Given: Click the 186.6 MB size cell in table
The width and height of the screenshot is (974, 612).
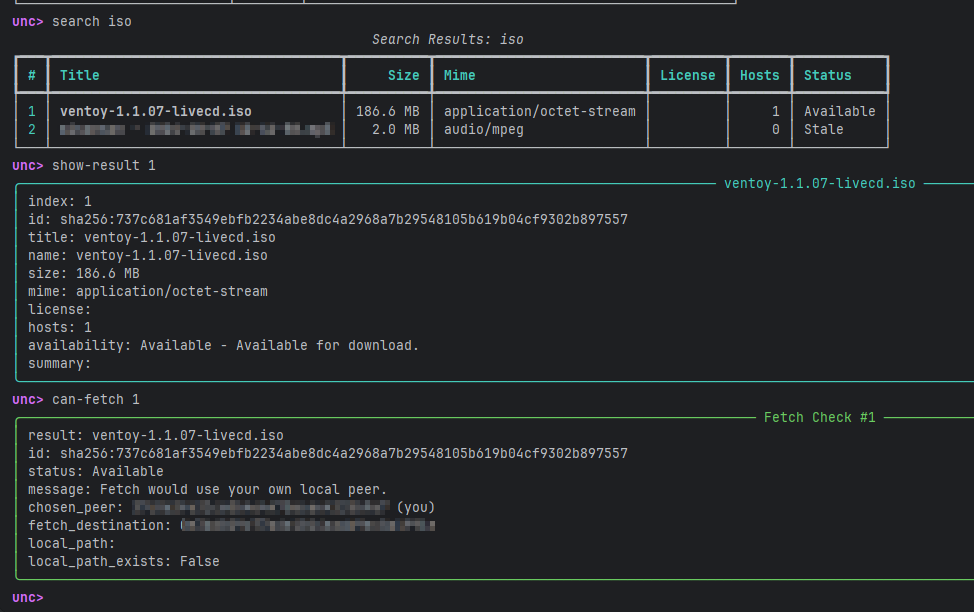Looking at the screenshot, I should click(387, 111).
